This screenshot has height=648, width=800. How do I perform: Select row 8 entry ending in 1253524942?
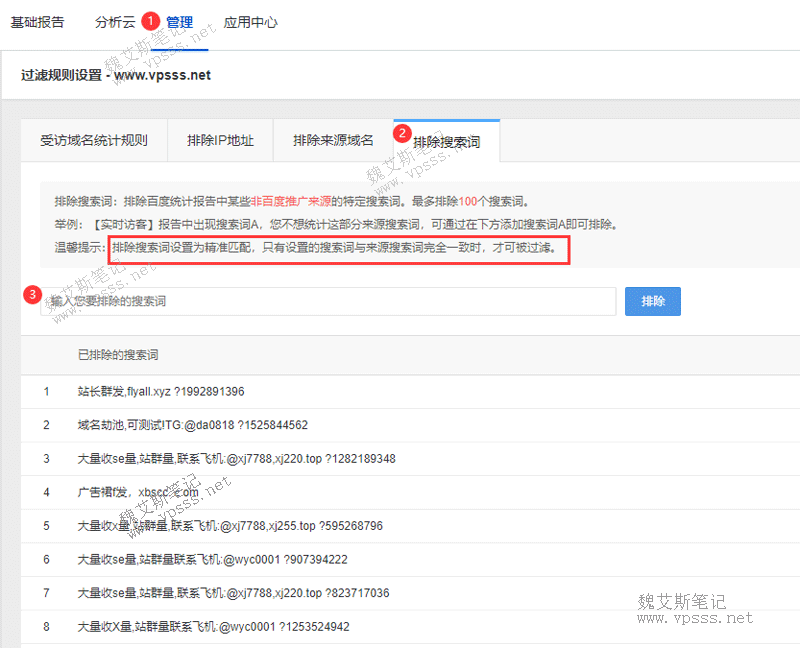tap(213, 627)
